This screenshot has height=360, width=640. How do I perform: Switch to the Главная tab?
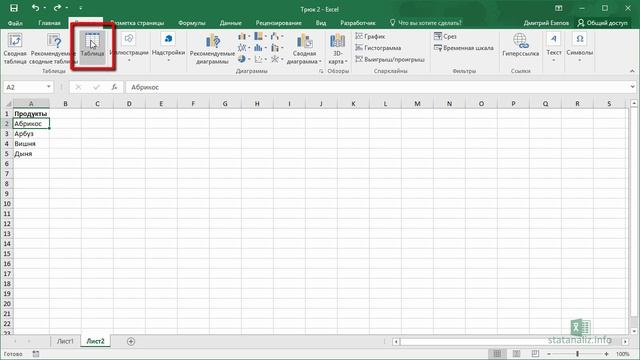click(49, 23)
